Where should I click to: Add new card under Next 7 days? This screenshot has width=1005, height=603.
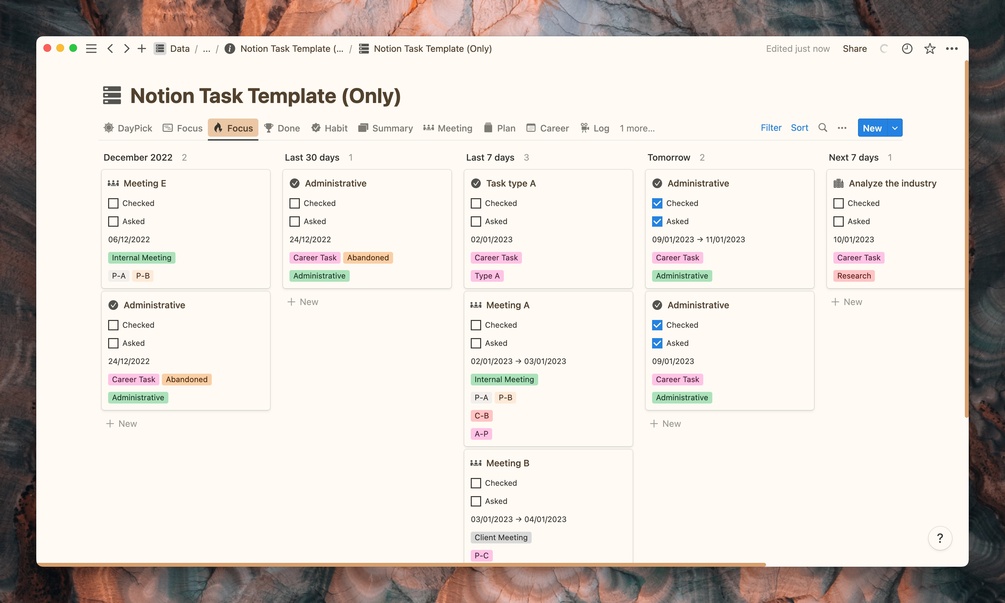[x=847, y=302]
